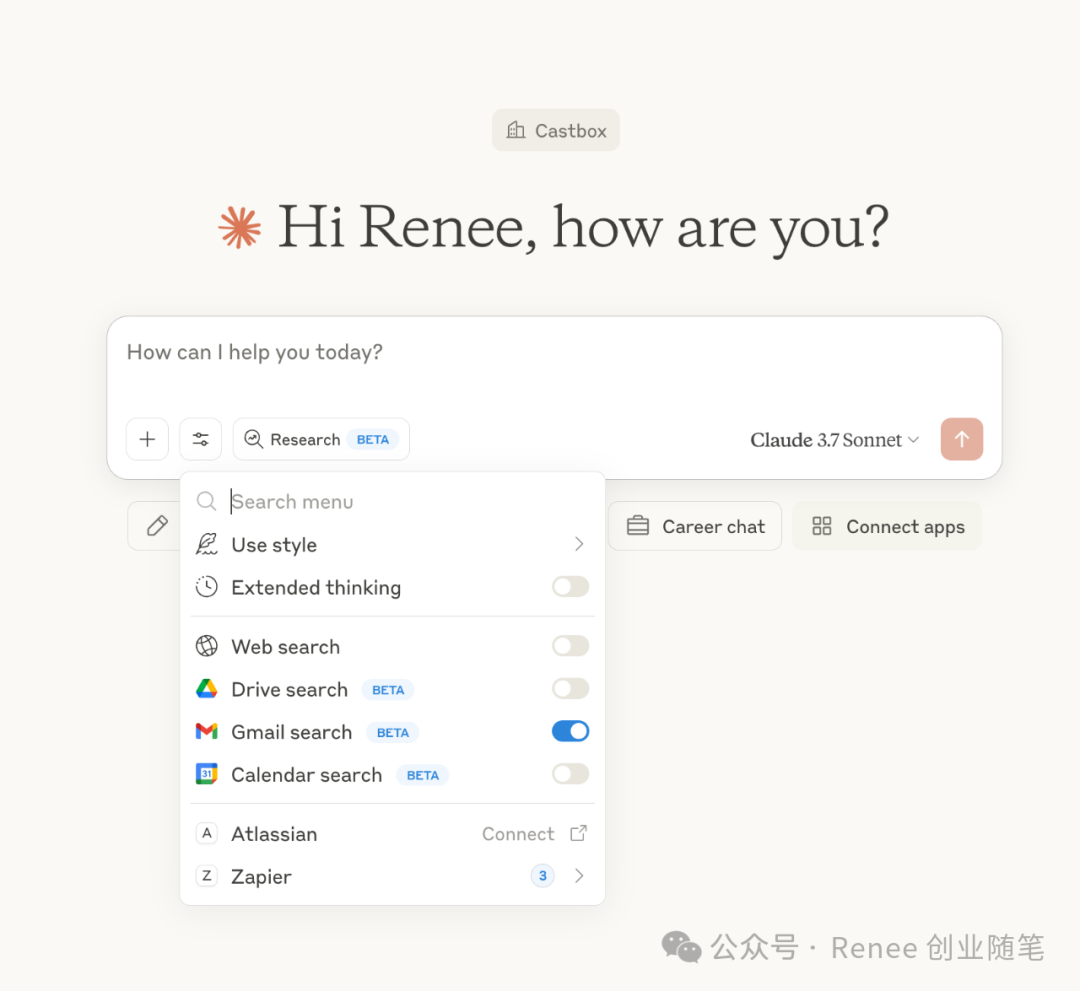Screen dimensions: 1080x991
Task: Open the Claude 3.7 Sonnet model dropdown
Action: pyautogui.click(x=834, y=440)
